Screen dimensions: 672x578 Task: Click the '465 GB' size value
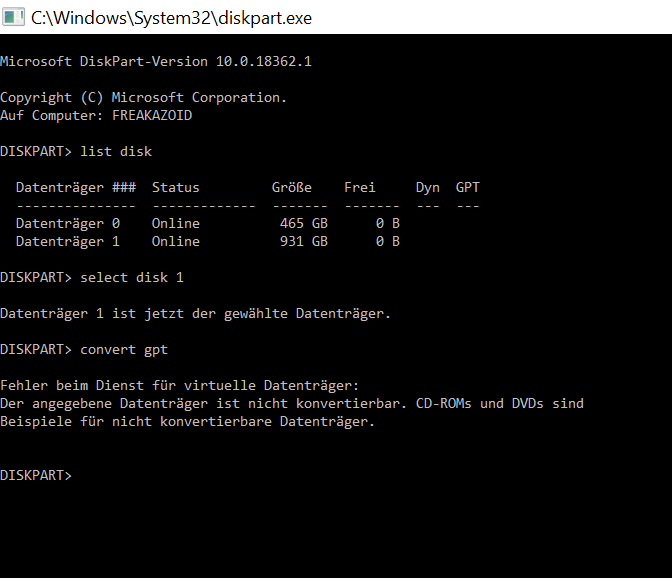point(303,223)
